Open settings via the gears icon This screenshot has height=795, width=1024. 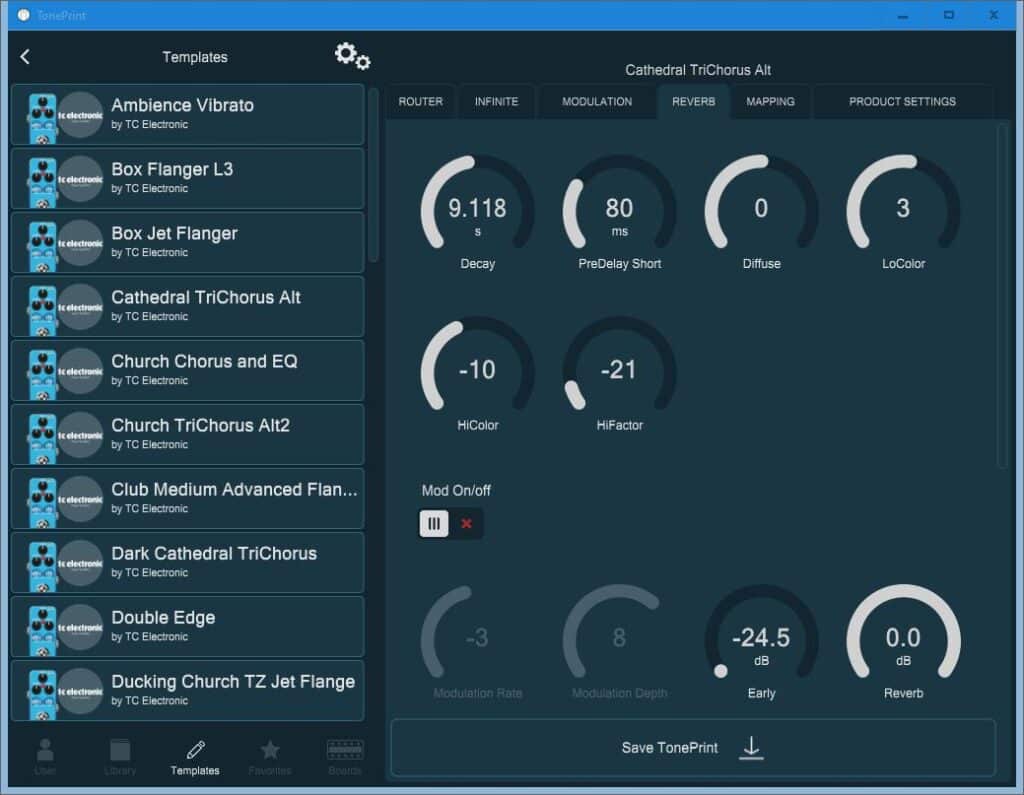pyautogui.click(x=352, y=56)
